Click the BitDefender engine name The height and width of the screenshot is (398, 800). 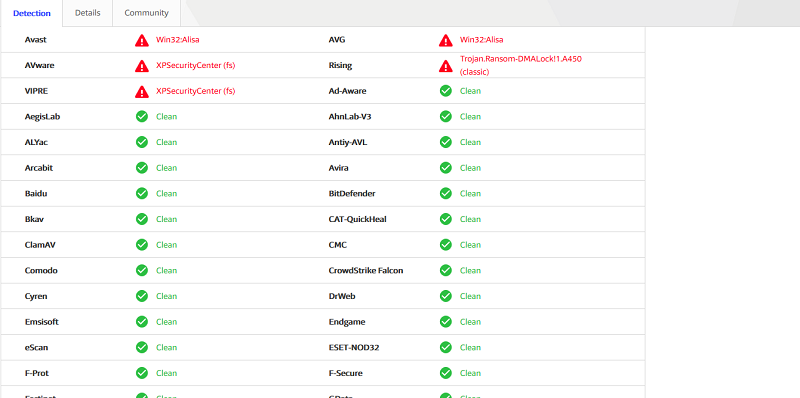pyautogui.click(x=352, y=193)
